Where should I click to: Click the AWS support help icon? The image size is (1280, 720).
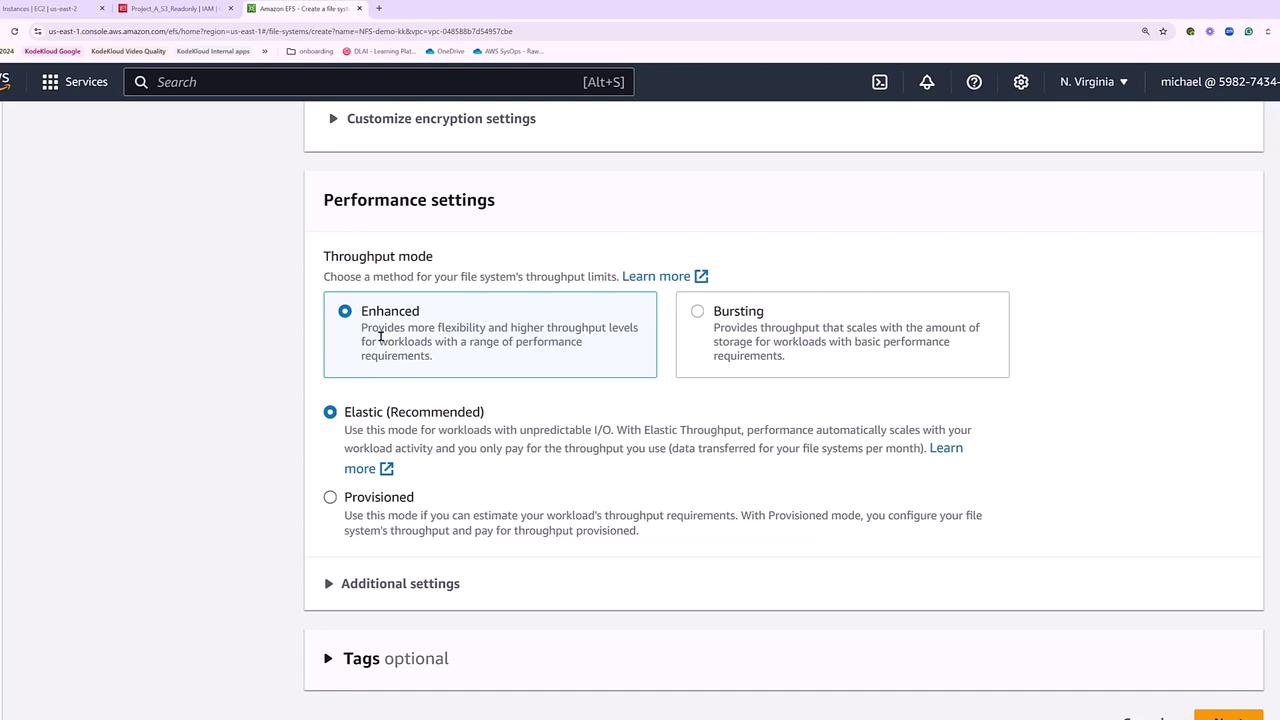974,82
